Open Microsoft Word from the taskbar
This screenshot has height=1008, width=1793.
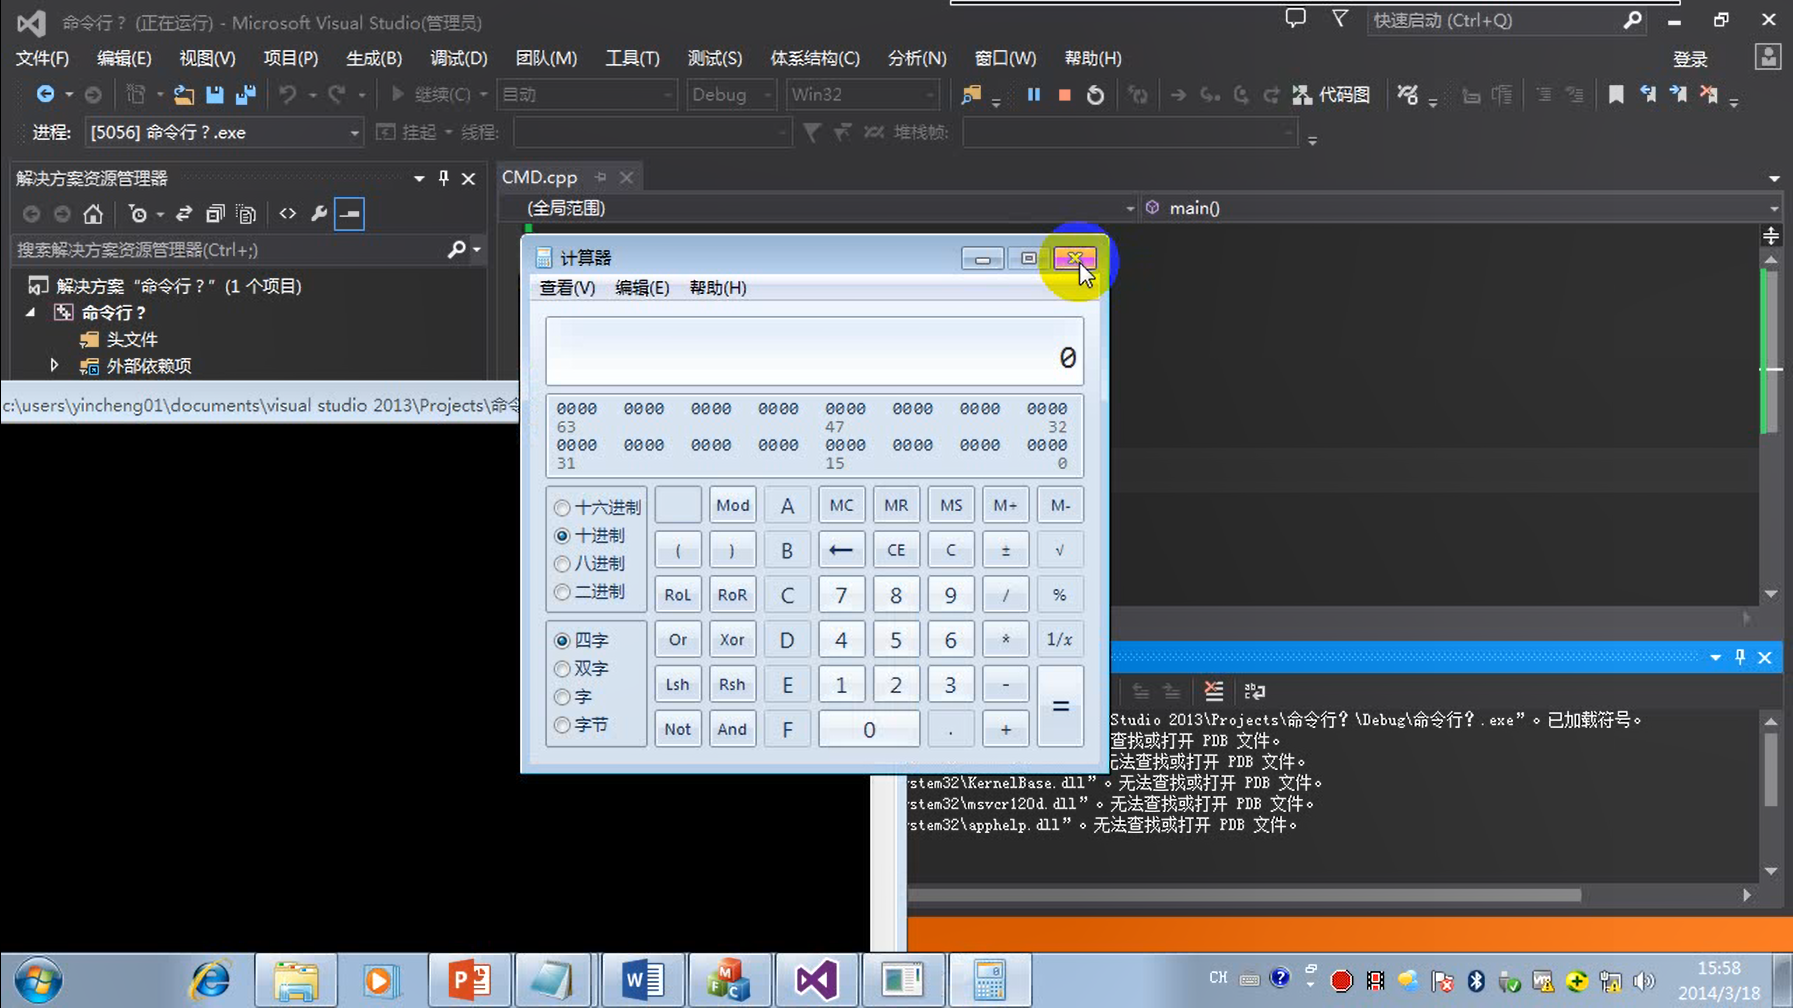tap(641, 979)
